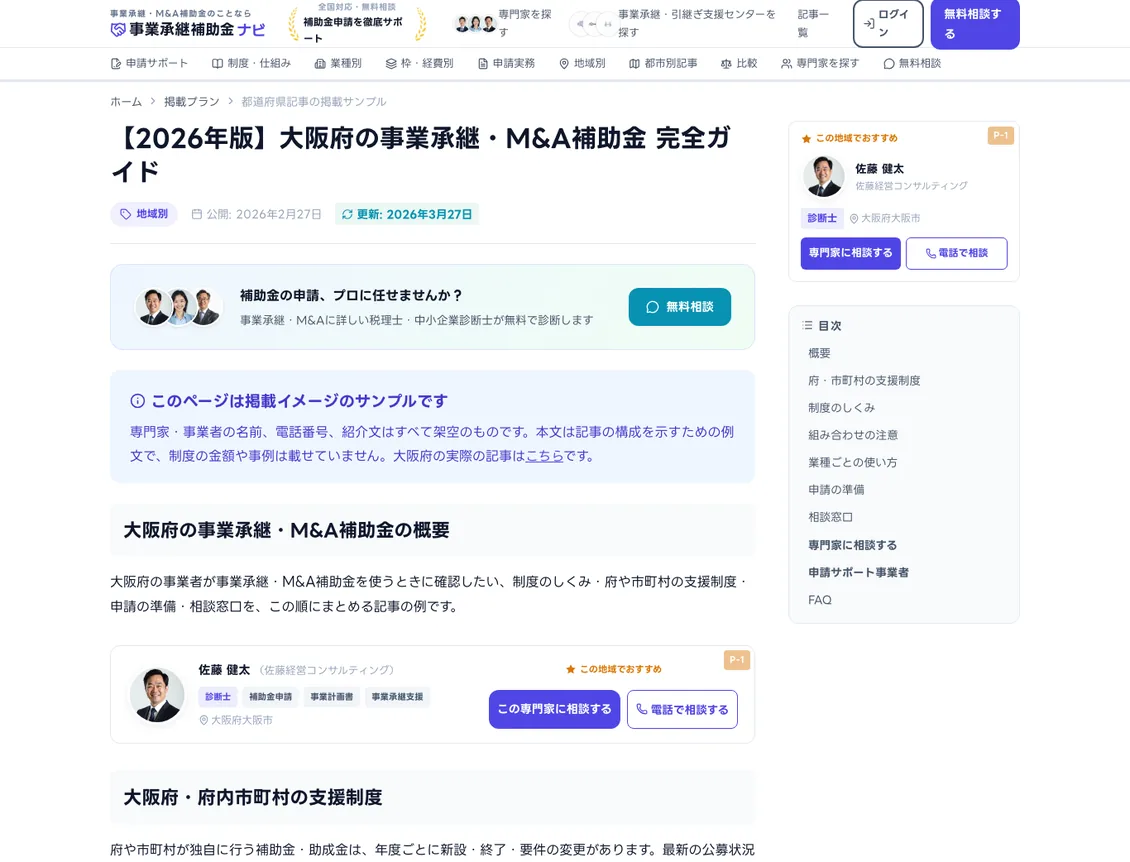Click 佐藤 健太's photo in article card
Screen dimensions: 1130x862
point(156,695)
